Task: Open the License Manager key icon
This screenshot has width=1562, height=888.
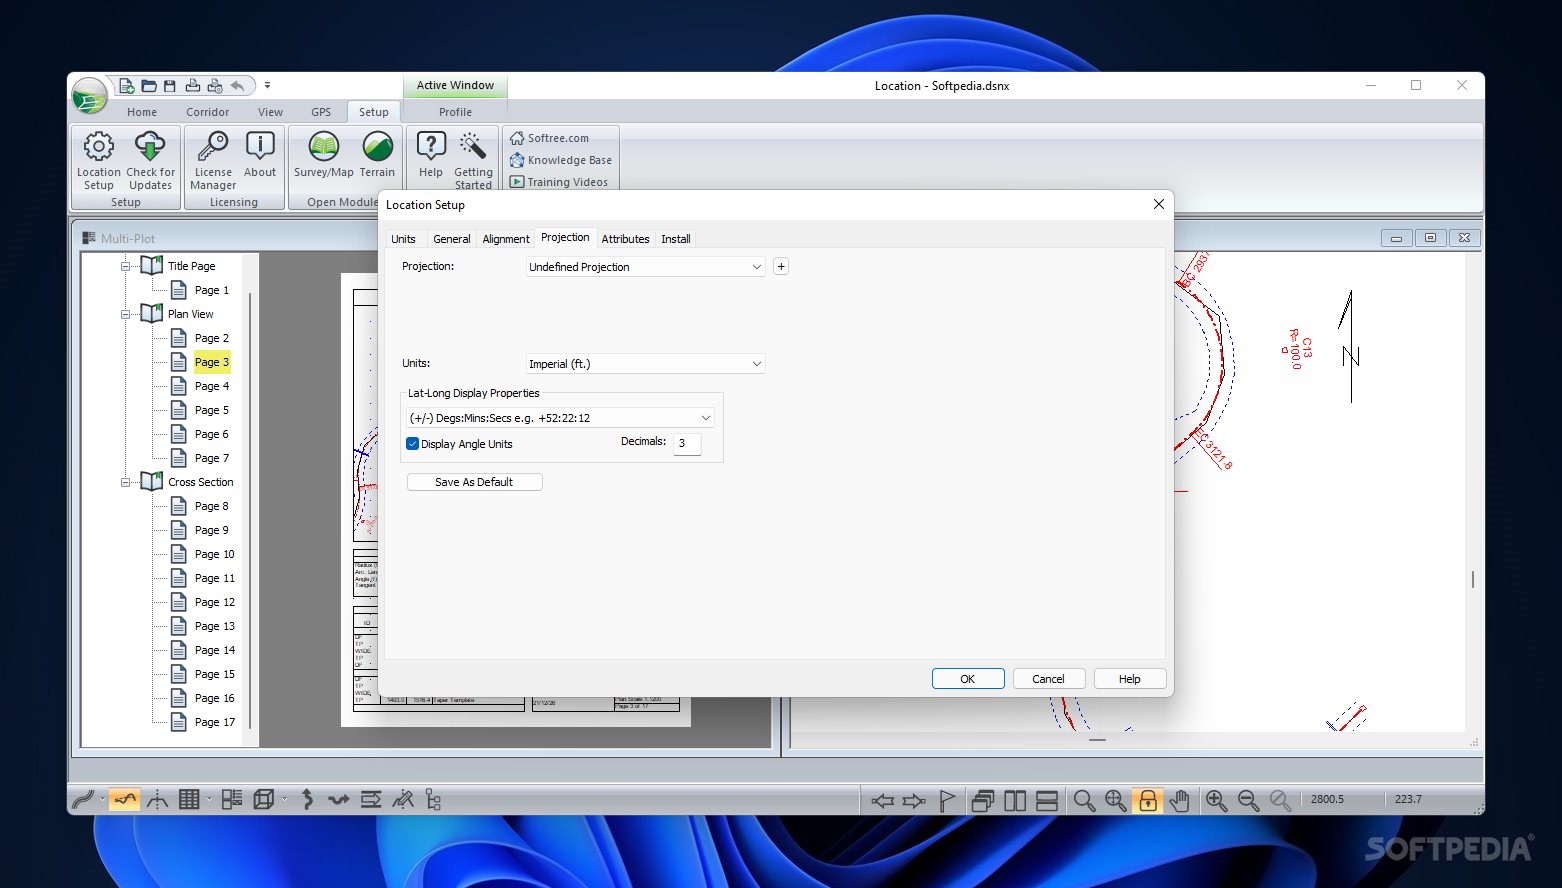Action: [x=213, y=160]
